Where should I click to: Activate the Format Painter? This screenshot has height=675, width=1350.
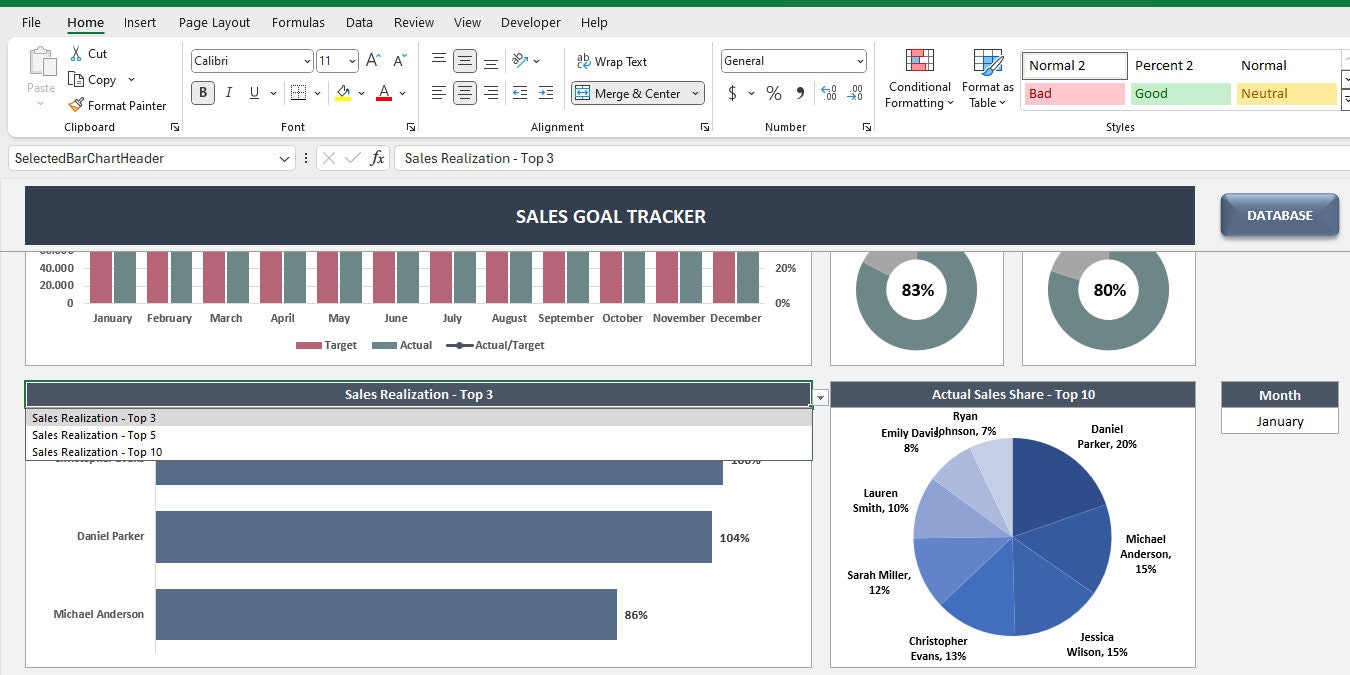coord(118,105)
